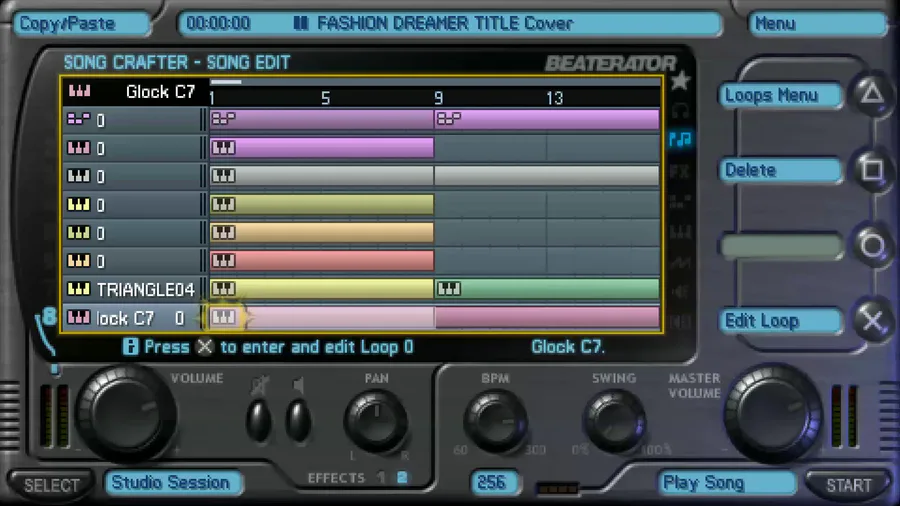The width and height of the screenshot is (900, 506).
Task: Click the keyboard icon beside Glock C7 header
Action: (80, 91)
